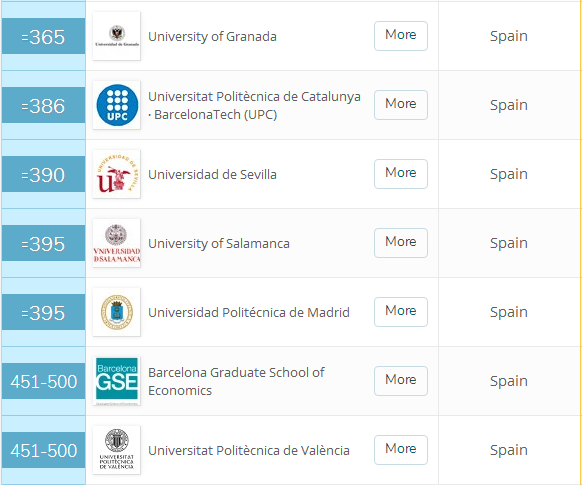582x485 pixels.
Task: Open More for University of Granada
Action: 401,36
